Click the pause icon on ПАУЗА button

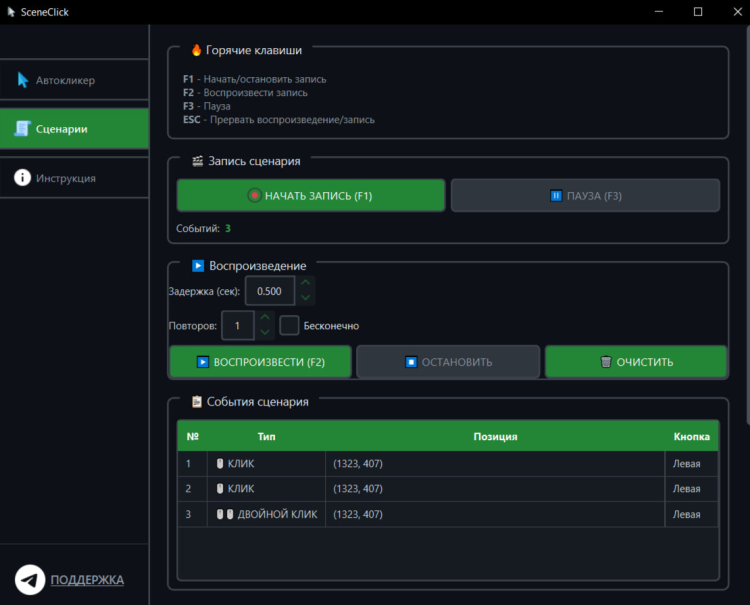pyautogui.click(x=556, y=196)
